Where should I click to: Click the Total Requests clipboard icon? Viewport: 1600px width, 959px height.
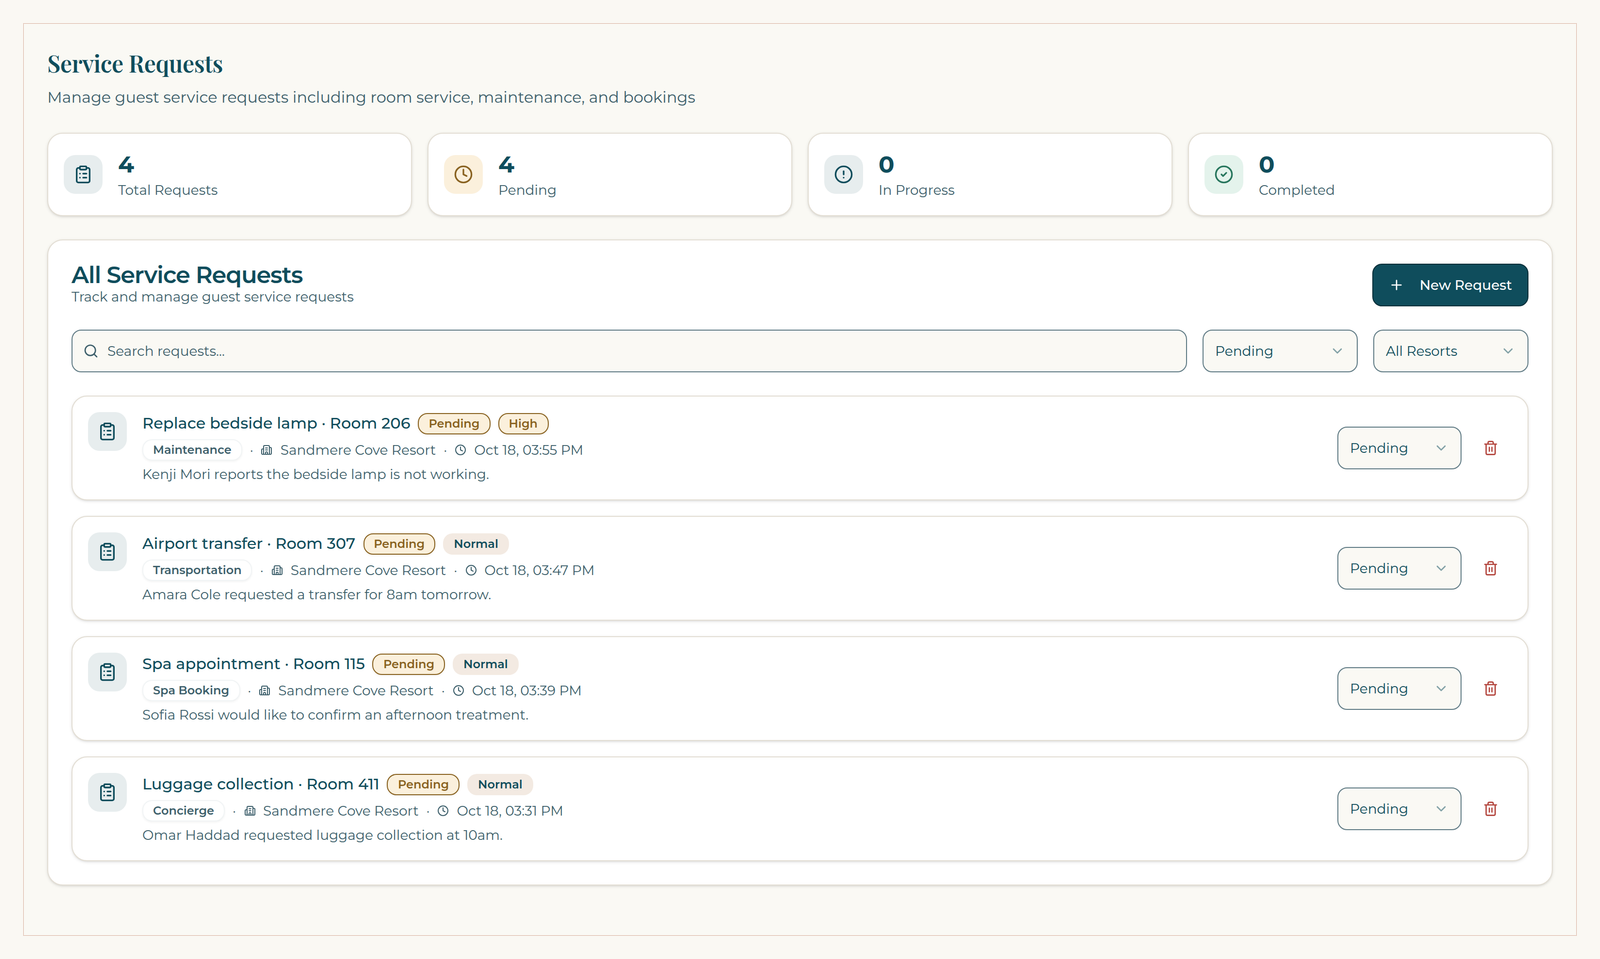pyautogui.click(x=83, y=174)
